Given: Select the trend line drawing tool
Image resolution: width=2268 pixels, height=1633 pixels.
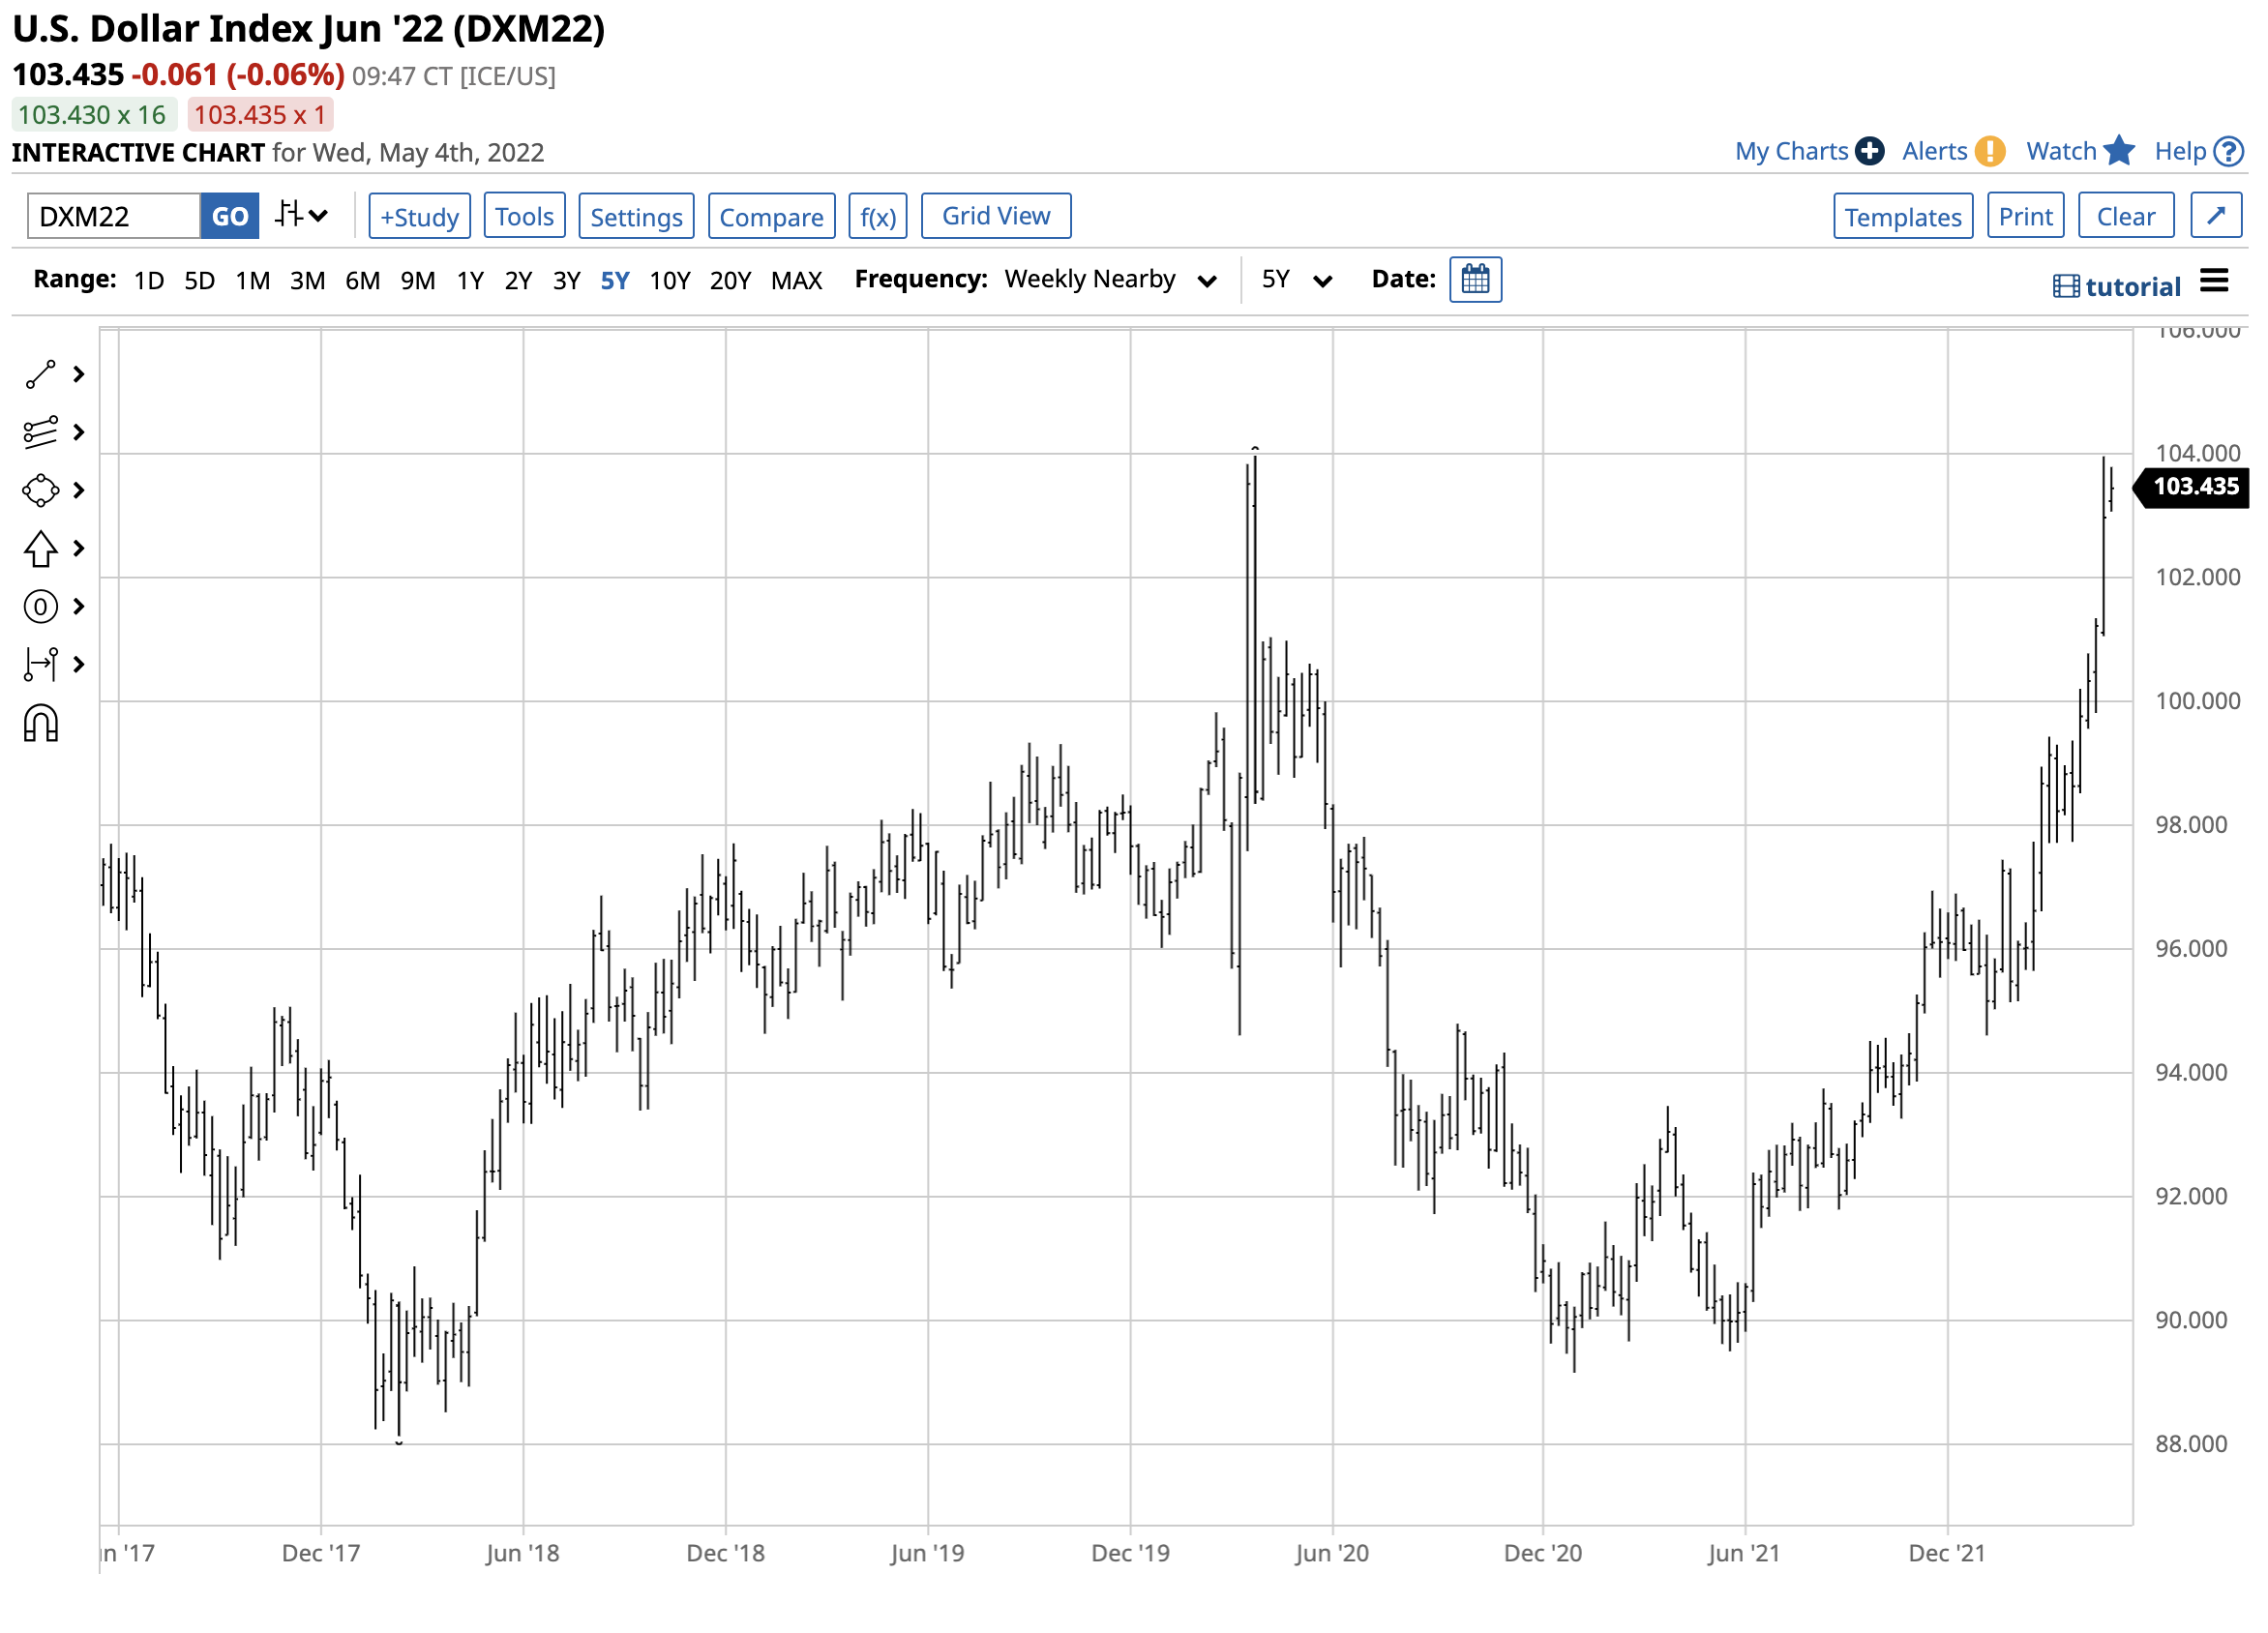Looking at the screenshot, I should click(x=41, y=375).
